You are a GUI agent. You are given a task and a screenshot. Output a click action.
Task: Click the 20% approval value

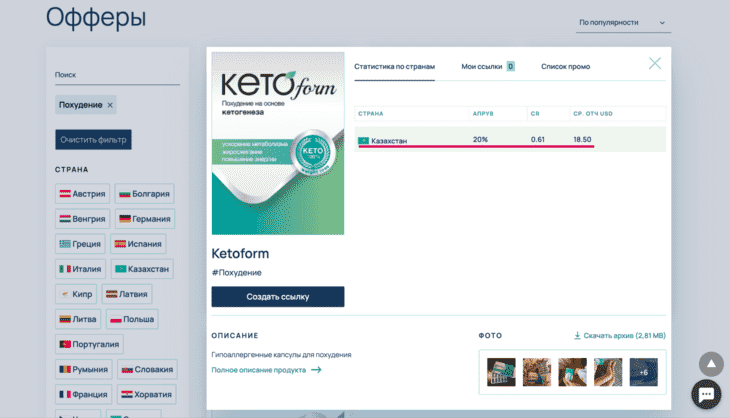pyautogui.click(x=480, y=139)
